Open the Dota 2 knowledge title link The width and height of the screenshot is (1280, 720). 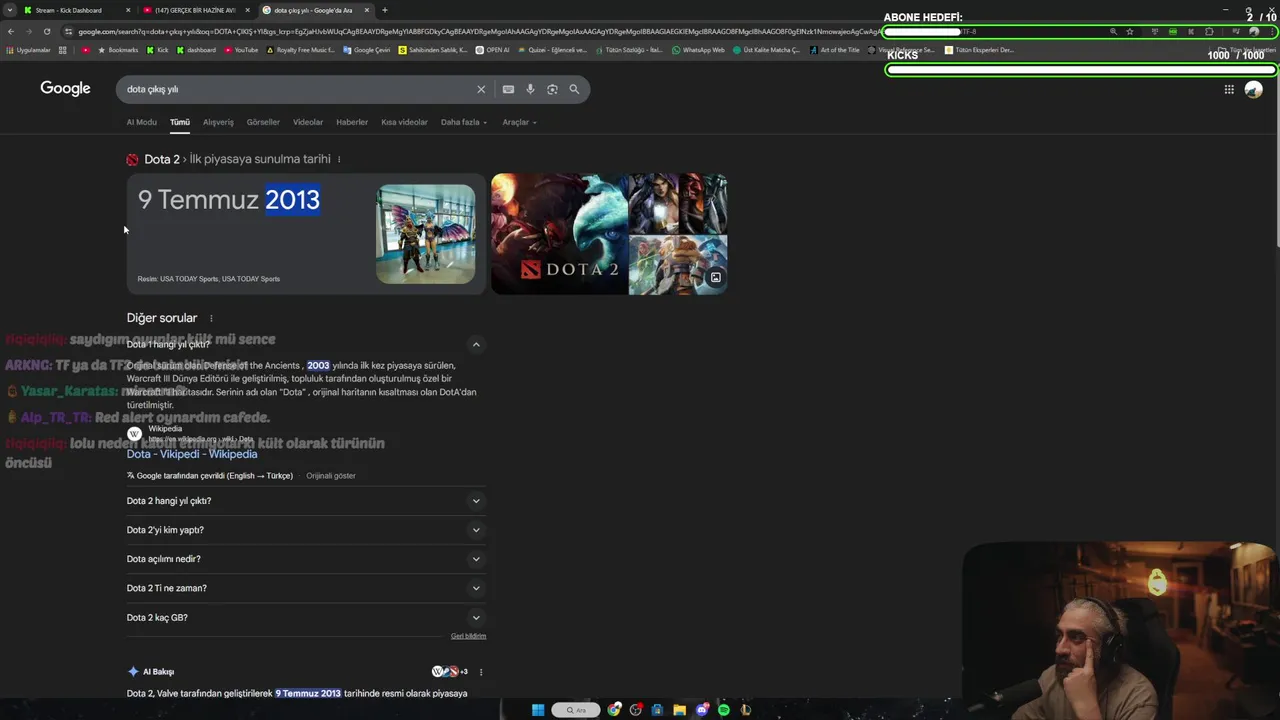click(162, 159)
